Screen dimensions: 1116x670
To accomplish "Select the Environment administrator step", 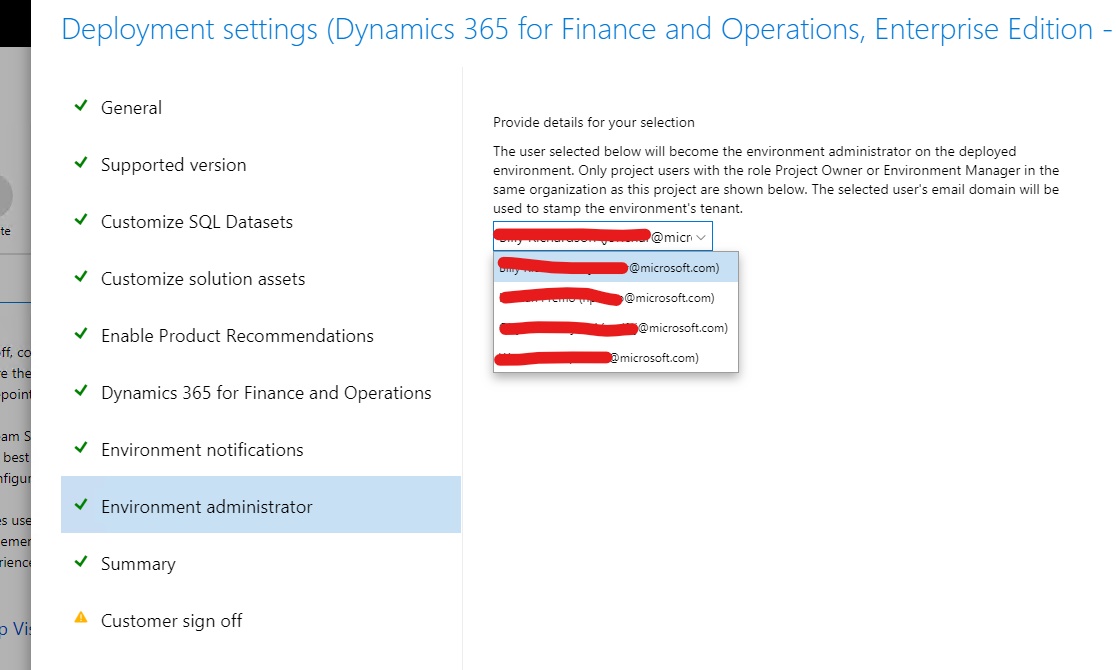I will pyautogui.click(x=207, y=507).
